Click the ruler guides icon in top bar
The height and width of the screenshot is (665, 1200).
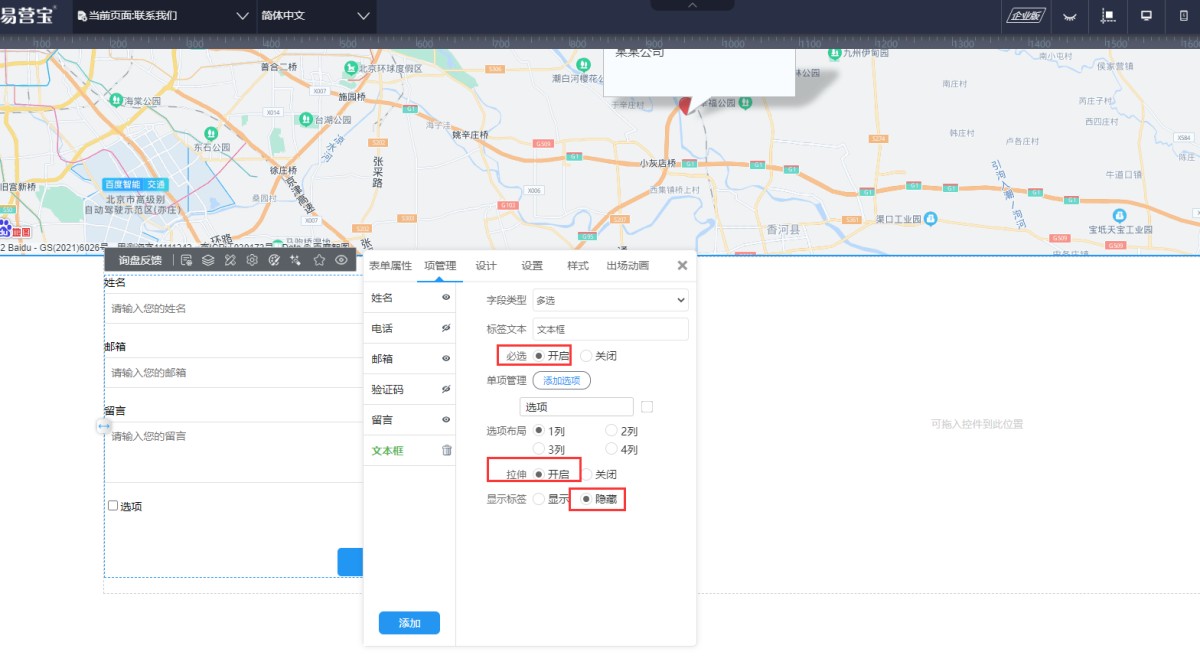coord(1107,16)
